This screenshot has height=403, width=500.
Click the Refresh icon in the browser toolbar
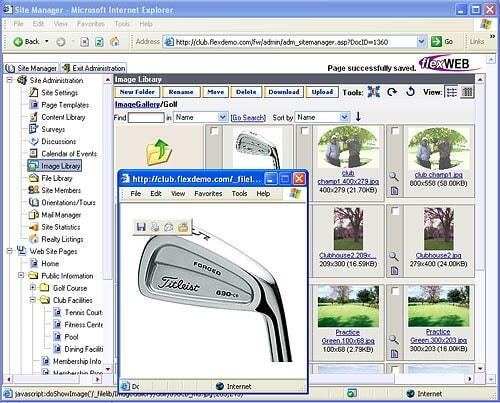click(99, 42)
